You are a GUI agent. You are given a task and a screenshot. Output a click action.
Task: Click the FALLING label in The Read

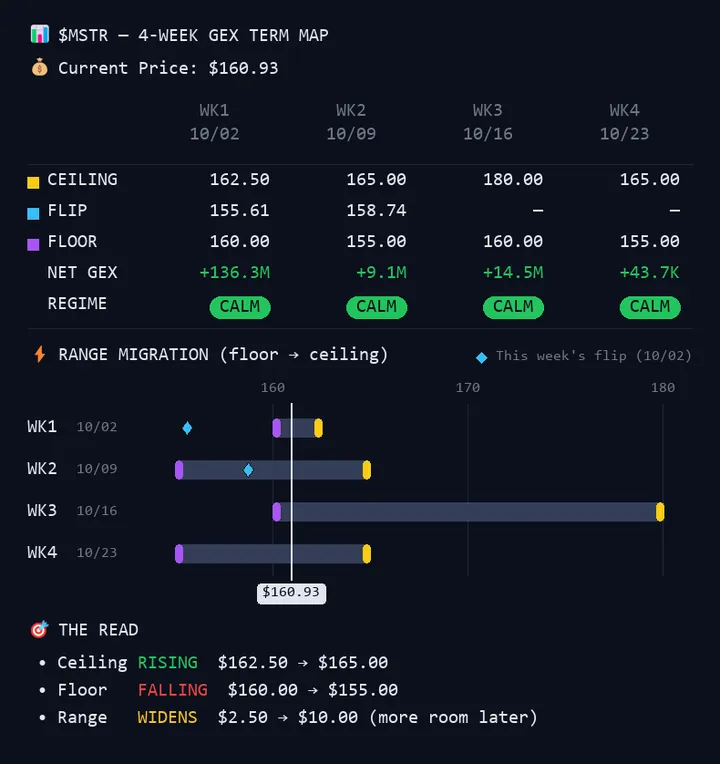click(x=172, y=690)
